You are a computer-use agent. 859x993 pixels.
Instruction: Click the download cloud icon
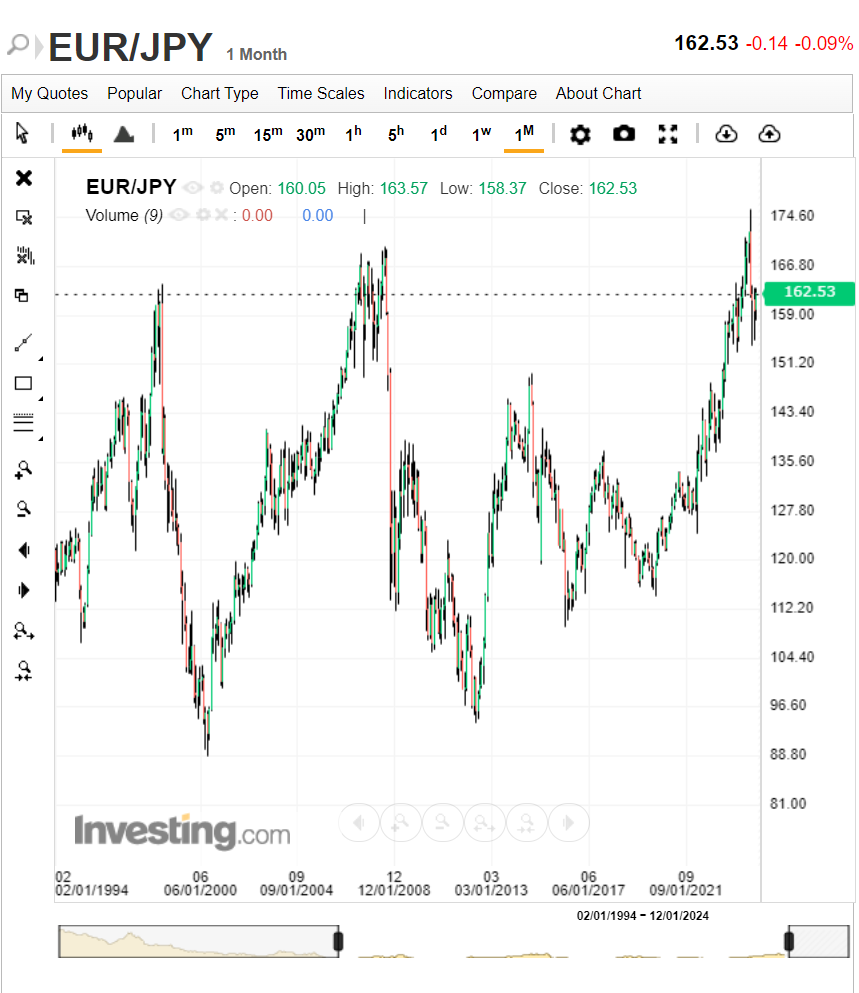click(x=726, y=134)
